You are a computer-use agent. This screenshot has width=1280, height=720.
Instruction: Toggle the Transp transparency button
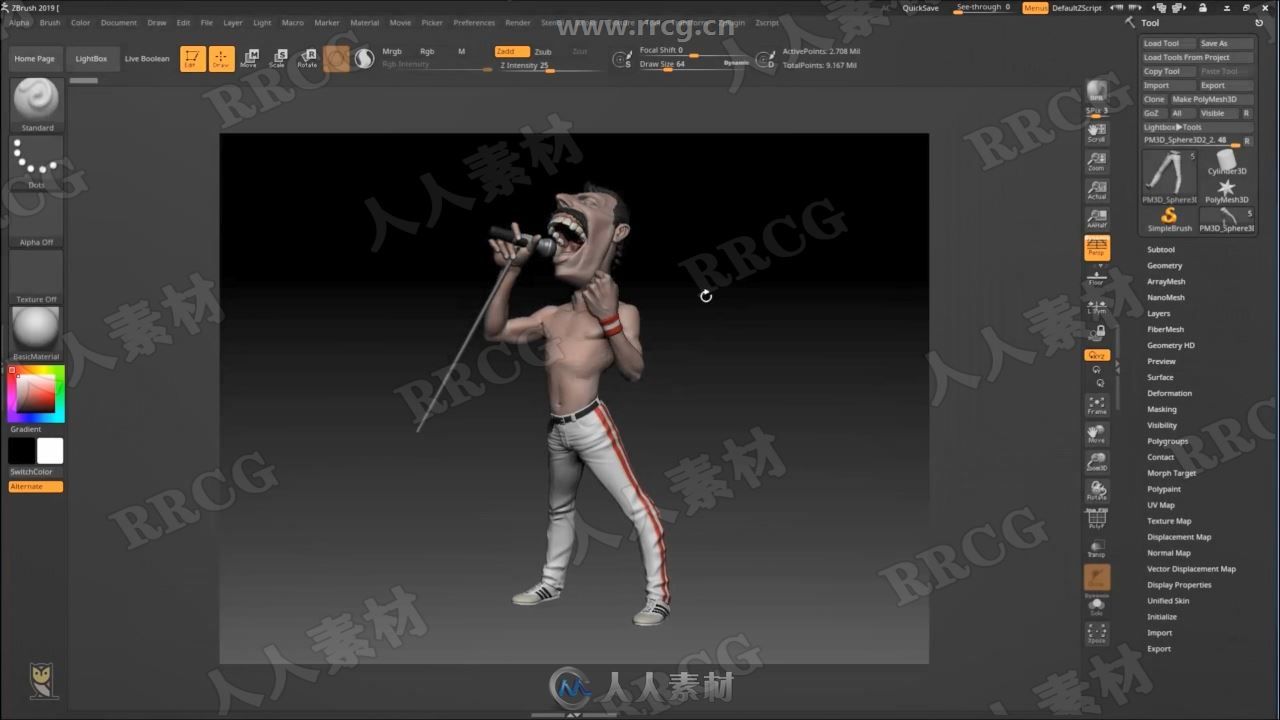[x=1097, y=548]
